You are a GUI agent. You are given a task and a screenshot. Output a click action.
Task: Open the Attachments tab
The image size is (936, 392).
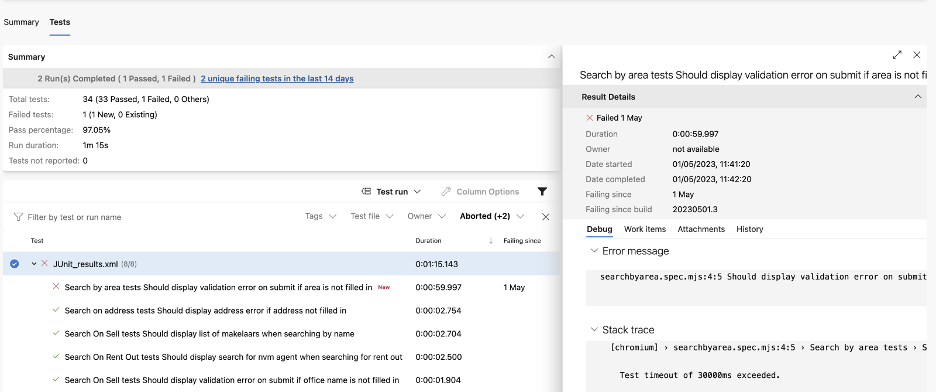[701, 229]
